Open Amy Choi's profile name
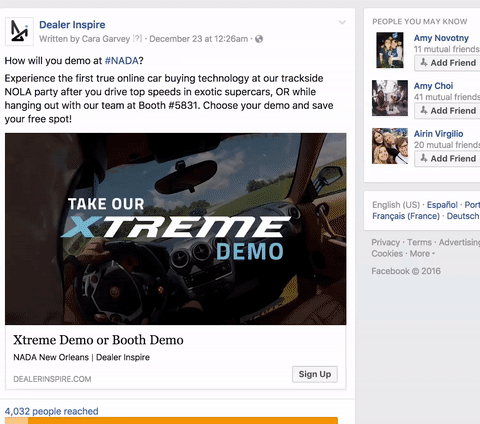Image resolution: width=480 pixels, height=424 pixels. (433, 86)
